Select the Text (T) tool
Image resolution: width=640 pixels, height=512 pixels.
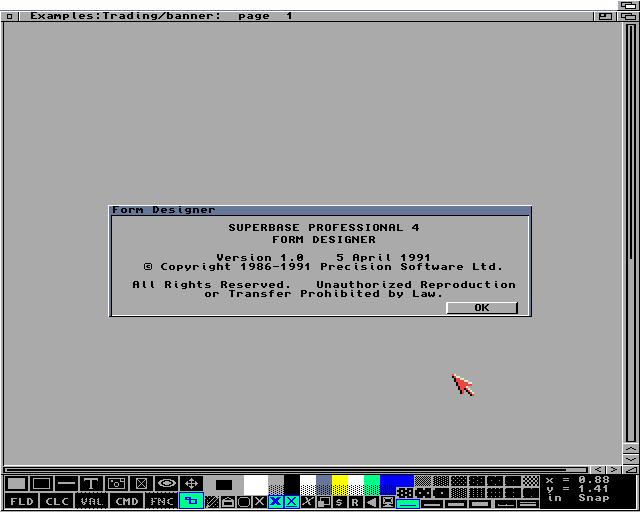[x=91, y=484]
